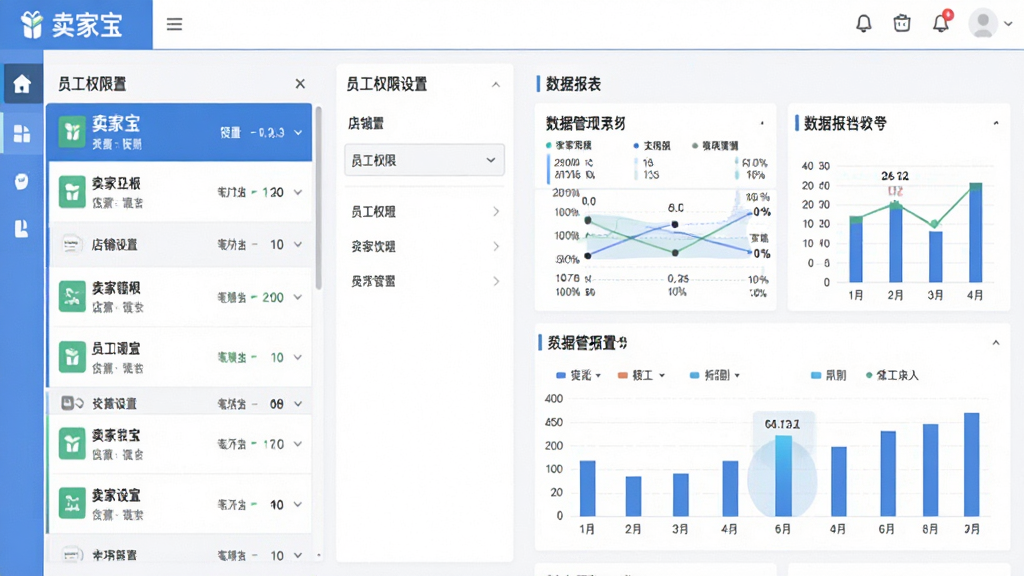Viewport: 1024px width, 576px height.
Task: Collapse the lower bar chart card
Action: point(996,343)
